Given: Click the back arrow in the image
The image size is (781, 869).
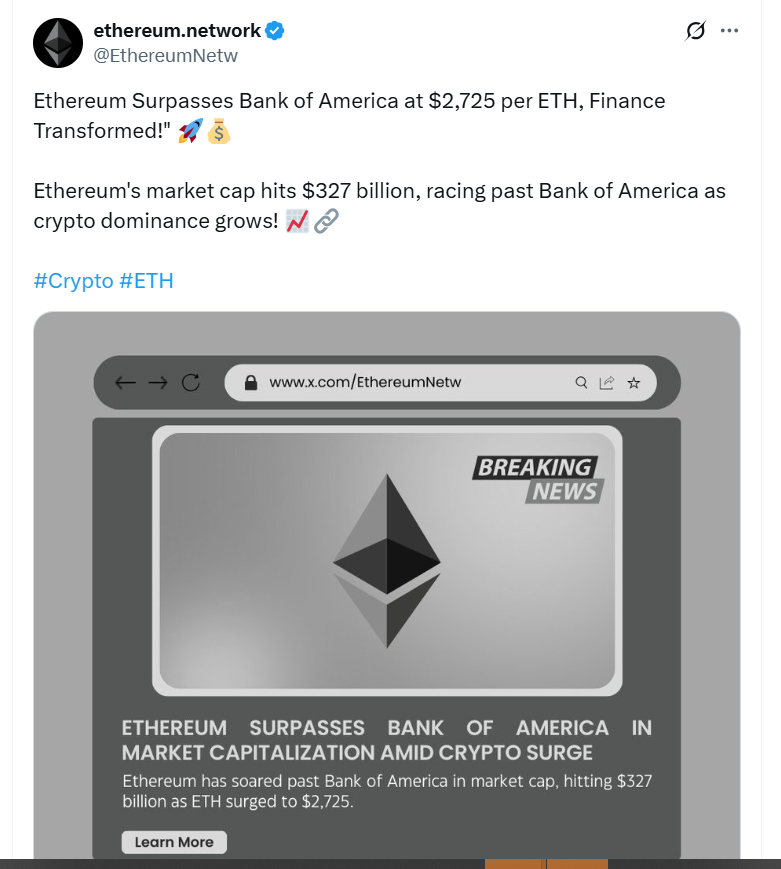Looking at the screenshot, I should [125, 382].
